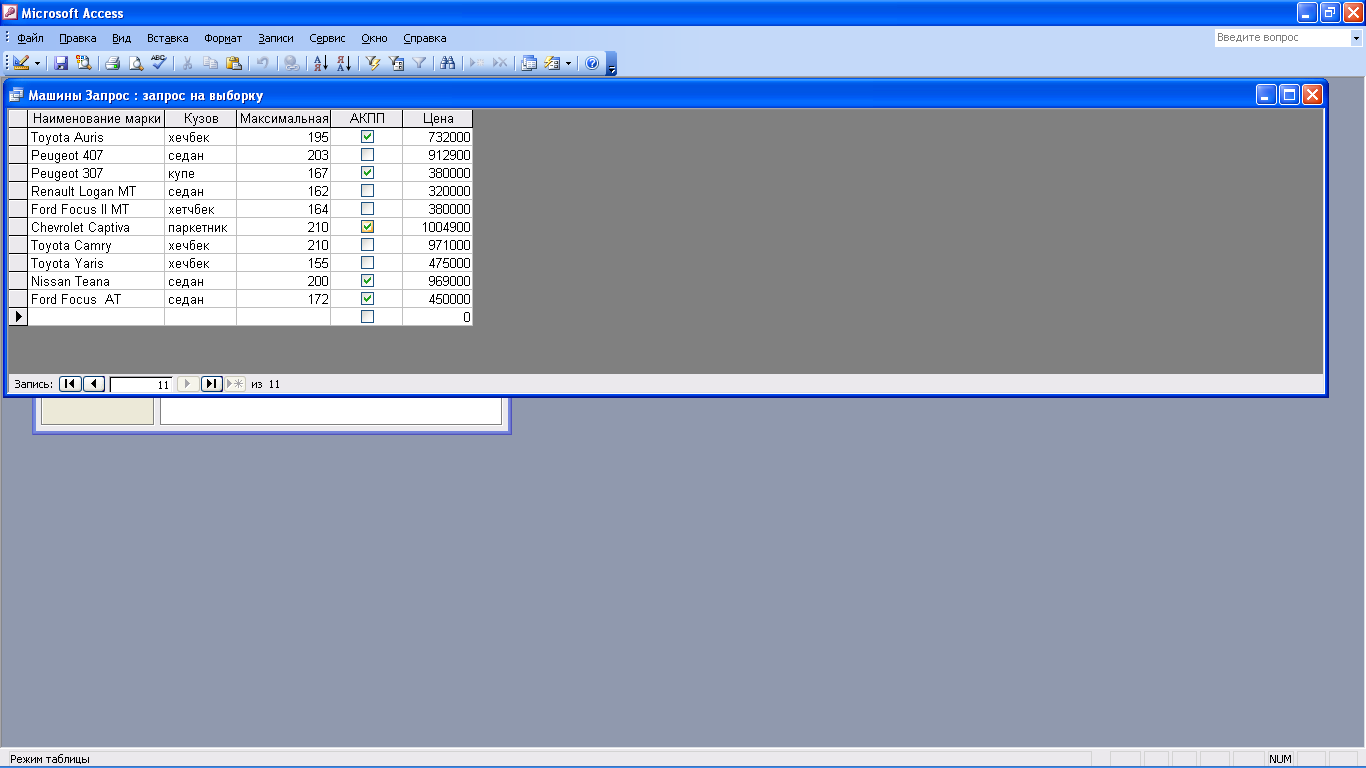The image size is (1366, 768).
Task: Open the Сервис menu
Action: (x=328, y=38)
